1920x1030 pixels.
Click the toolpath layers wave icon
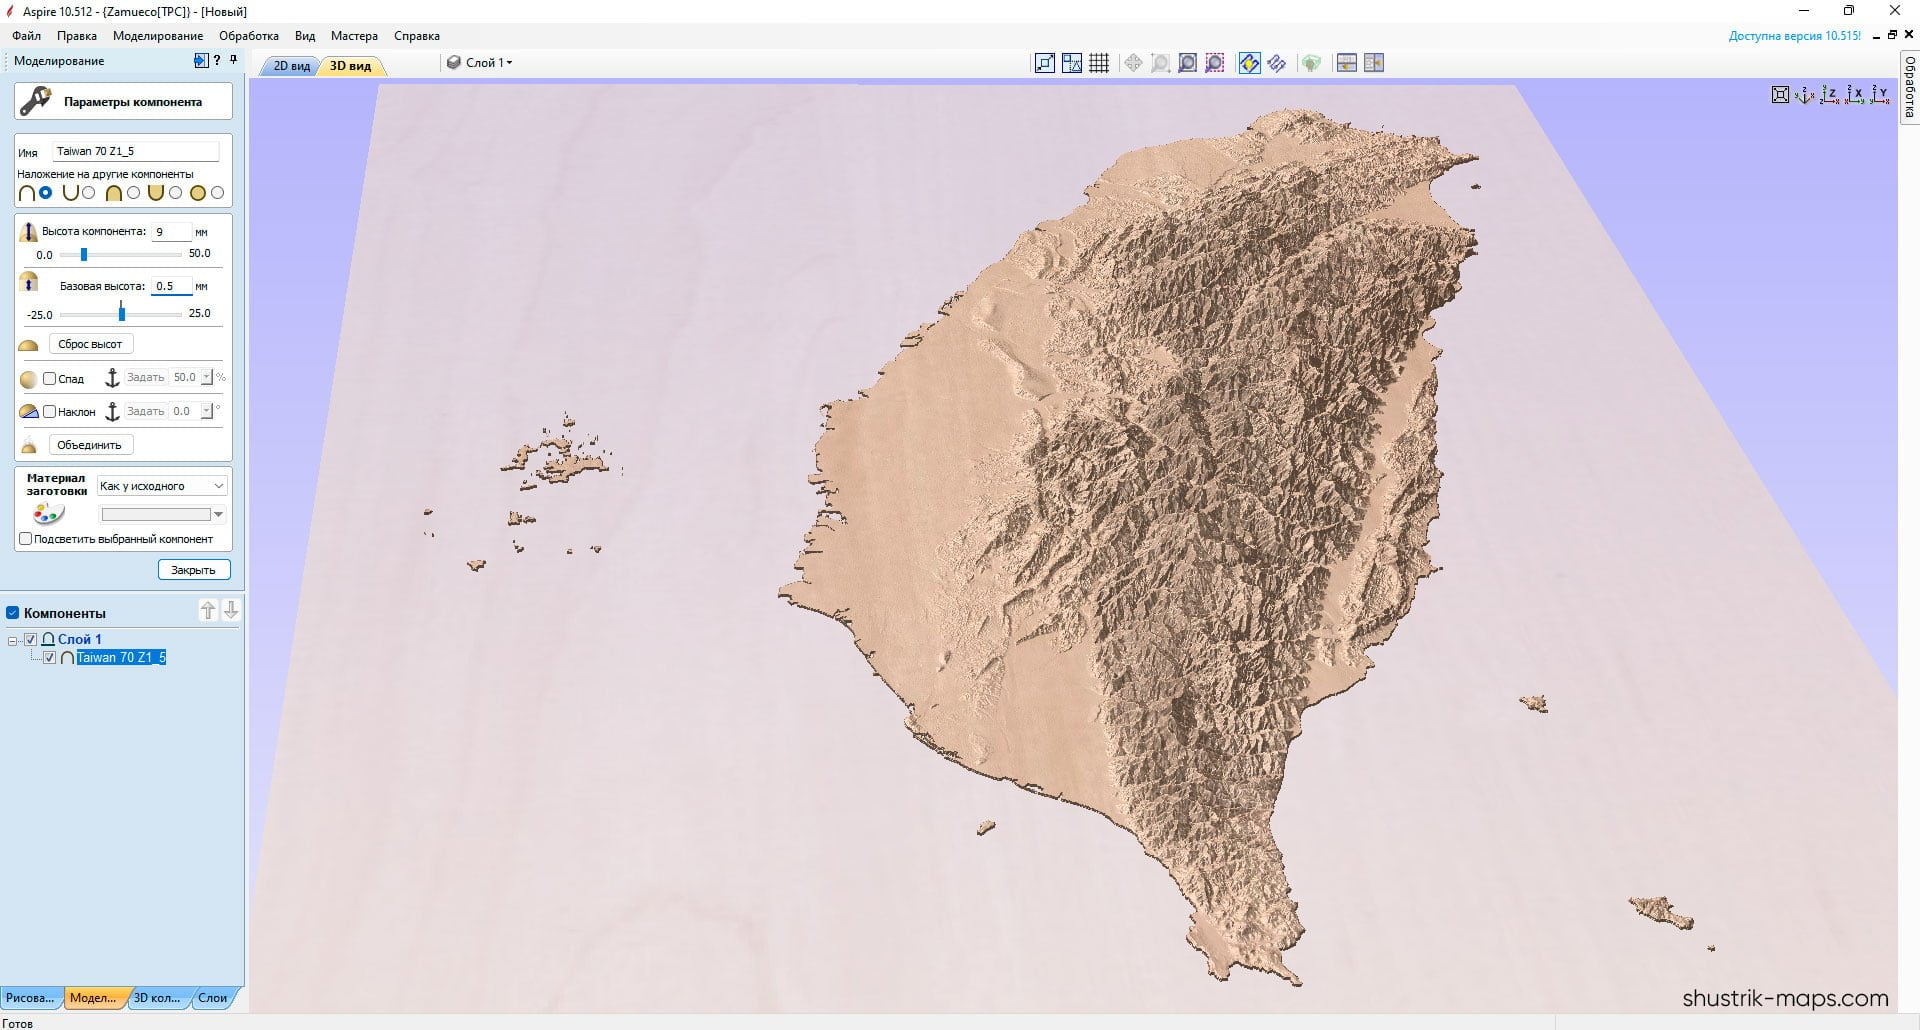pyautogui.click(x=1277, y=63)
